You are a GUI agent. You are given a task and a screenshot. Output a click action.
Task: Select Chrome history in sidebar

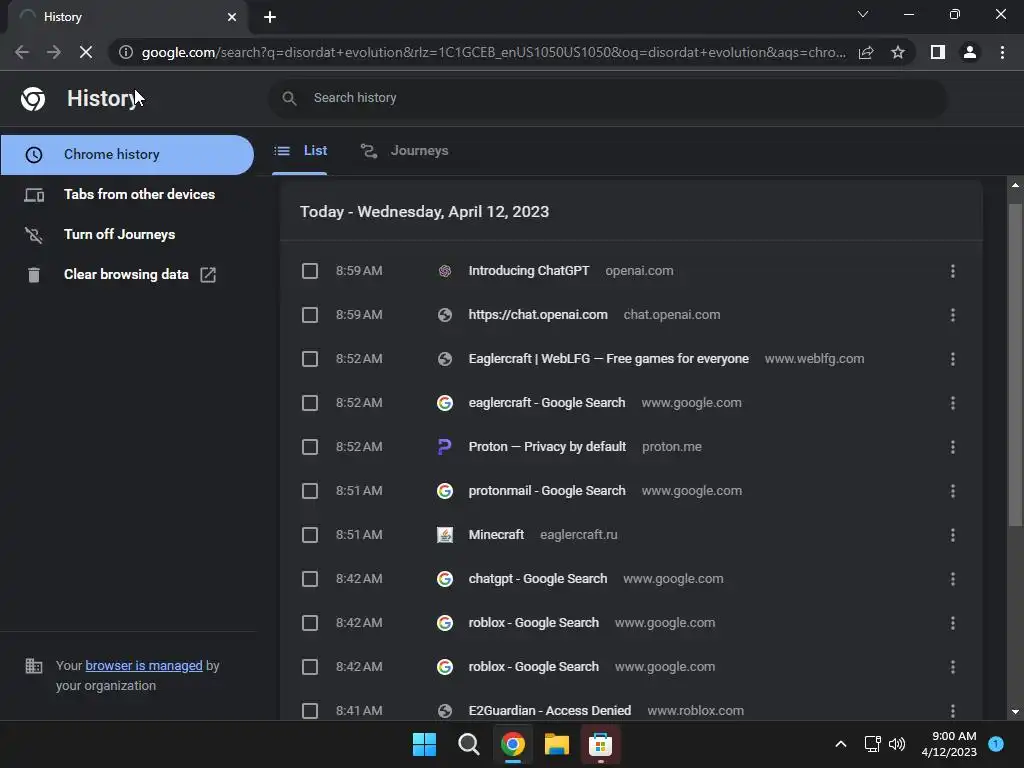pos(127,155)
